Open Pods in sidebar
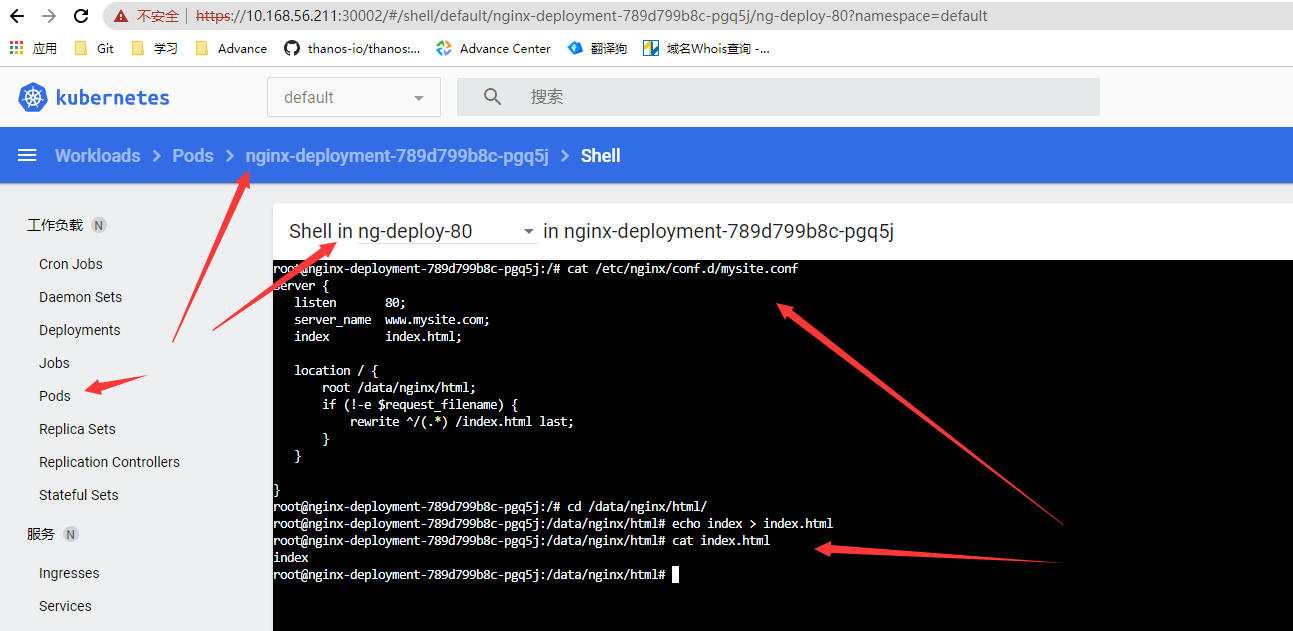Viewport: 1293px width, 631px height. coord(55,396)
